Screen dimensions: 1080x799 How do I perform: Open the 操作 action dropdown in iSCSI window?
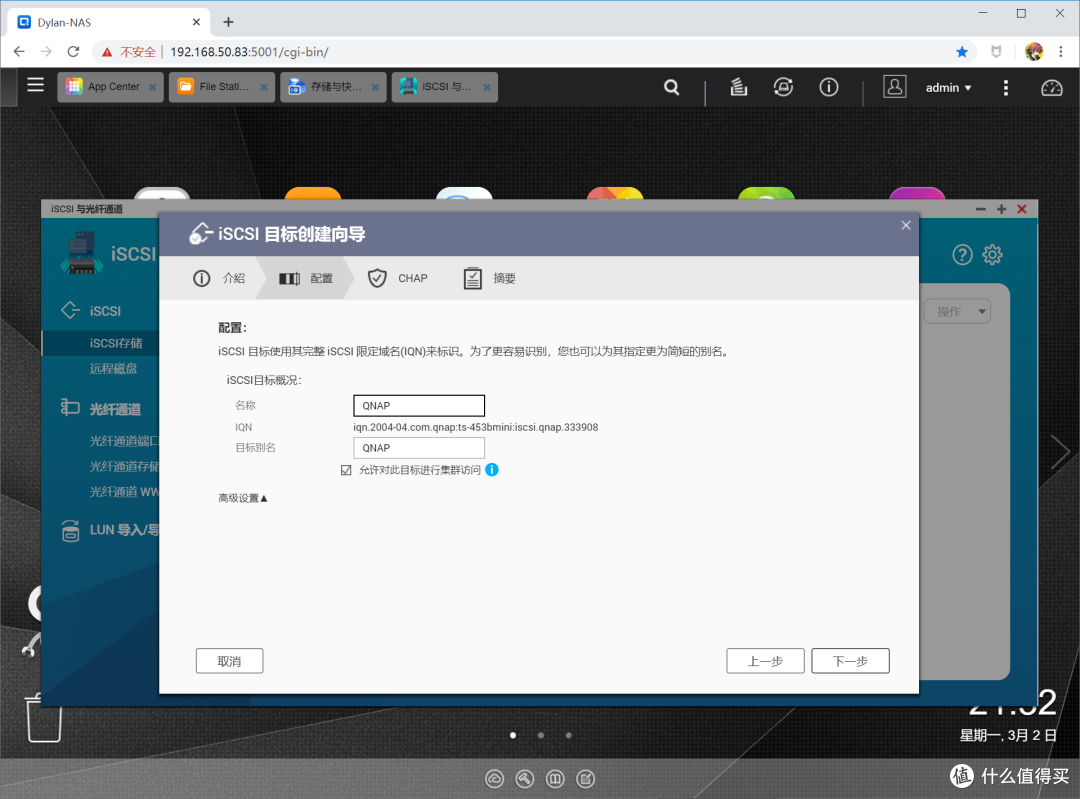(x=957, y=311)
